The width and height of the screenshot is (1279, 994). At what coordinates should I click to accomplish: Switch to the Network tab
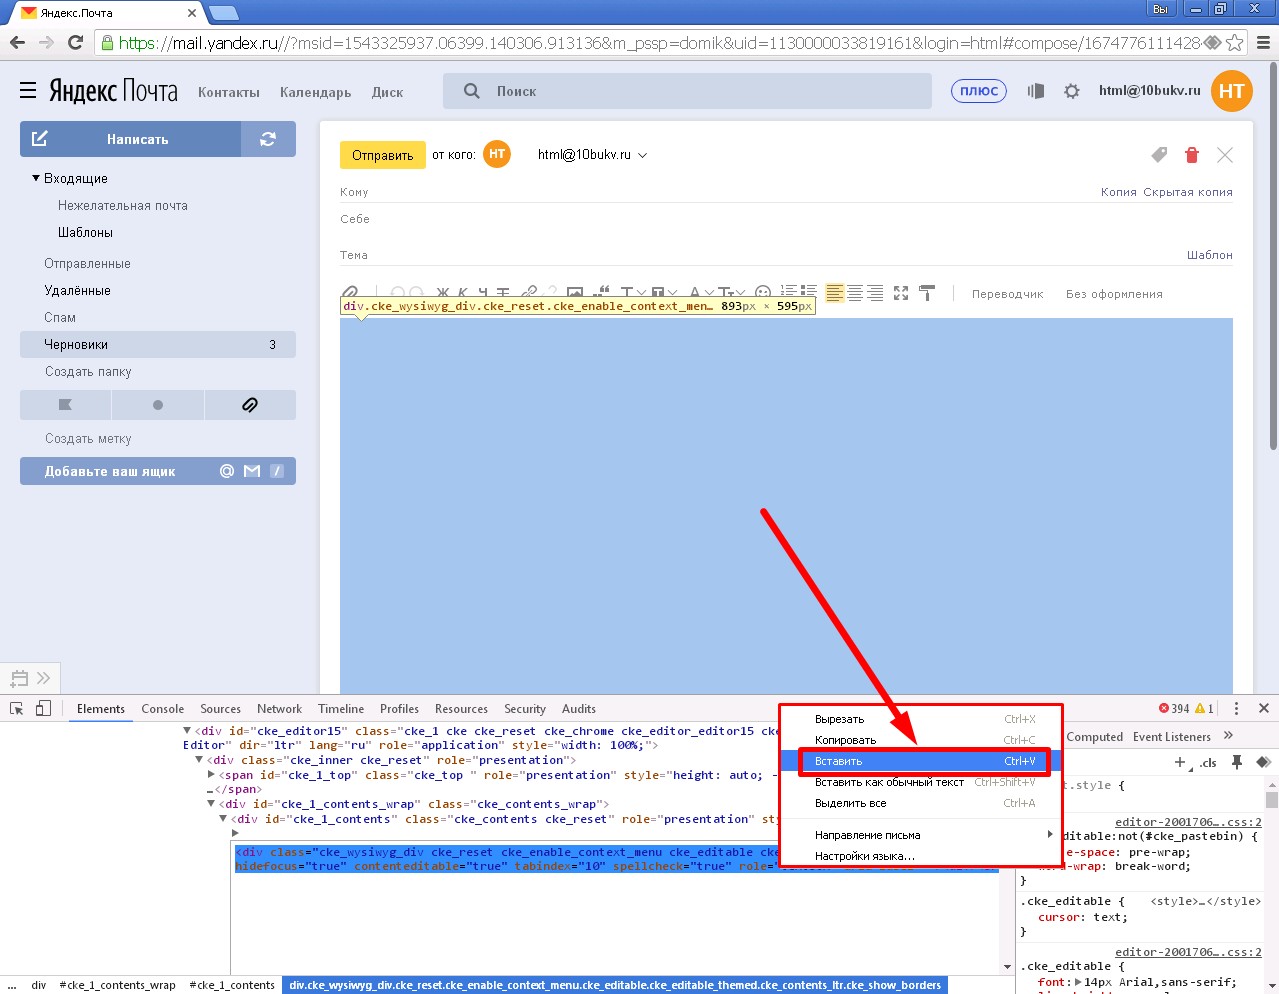[279, 708]
